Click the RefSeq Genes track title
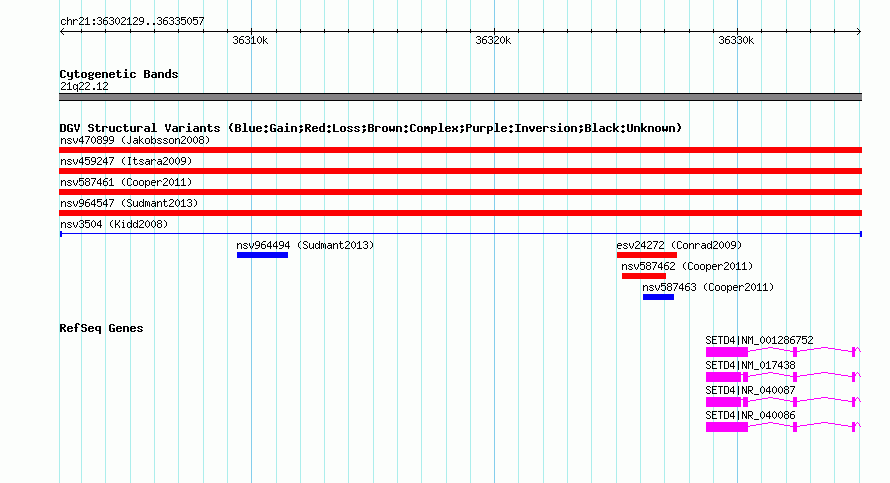This screenshot has width=890, height=483. coord(101,328)
